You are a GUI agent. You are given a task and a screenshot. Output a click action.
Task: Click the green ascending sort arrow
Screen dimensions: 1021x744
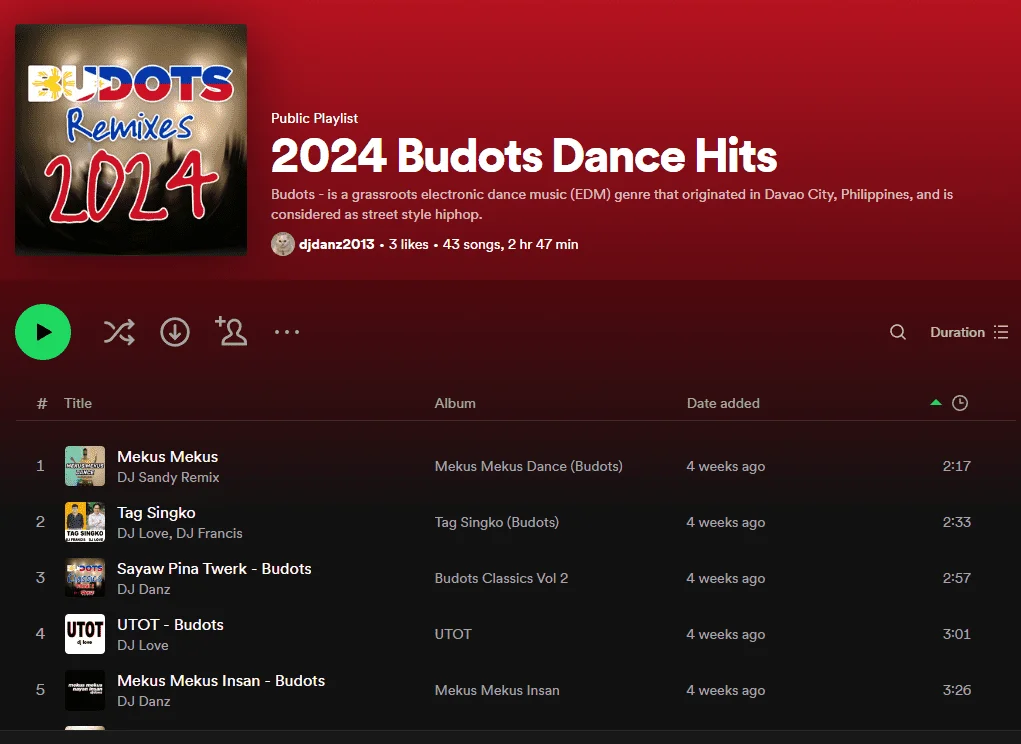coord(936,402)
